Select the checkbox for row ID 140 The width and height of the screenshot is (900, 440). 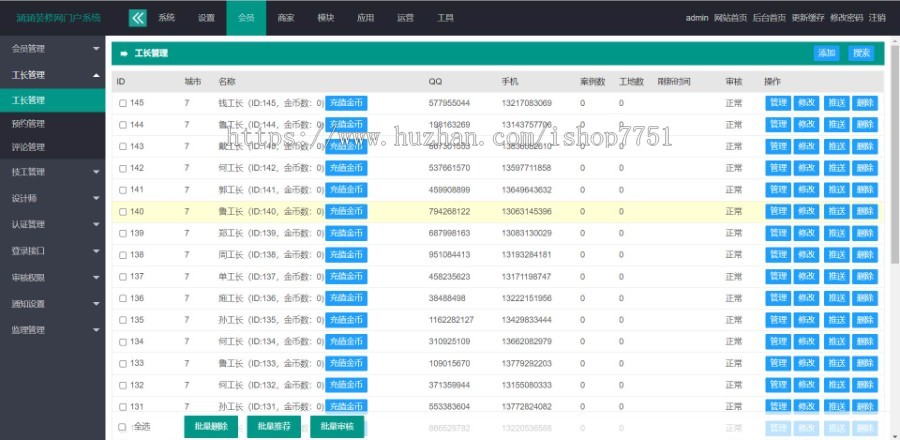coord(122,211)
